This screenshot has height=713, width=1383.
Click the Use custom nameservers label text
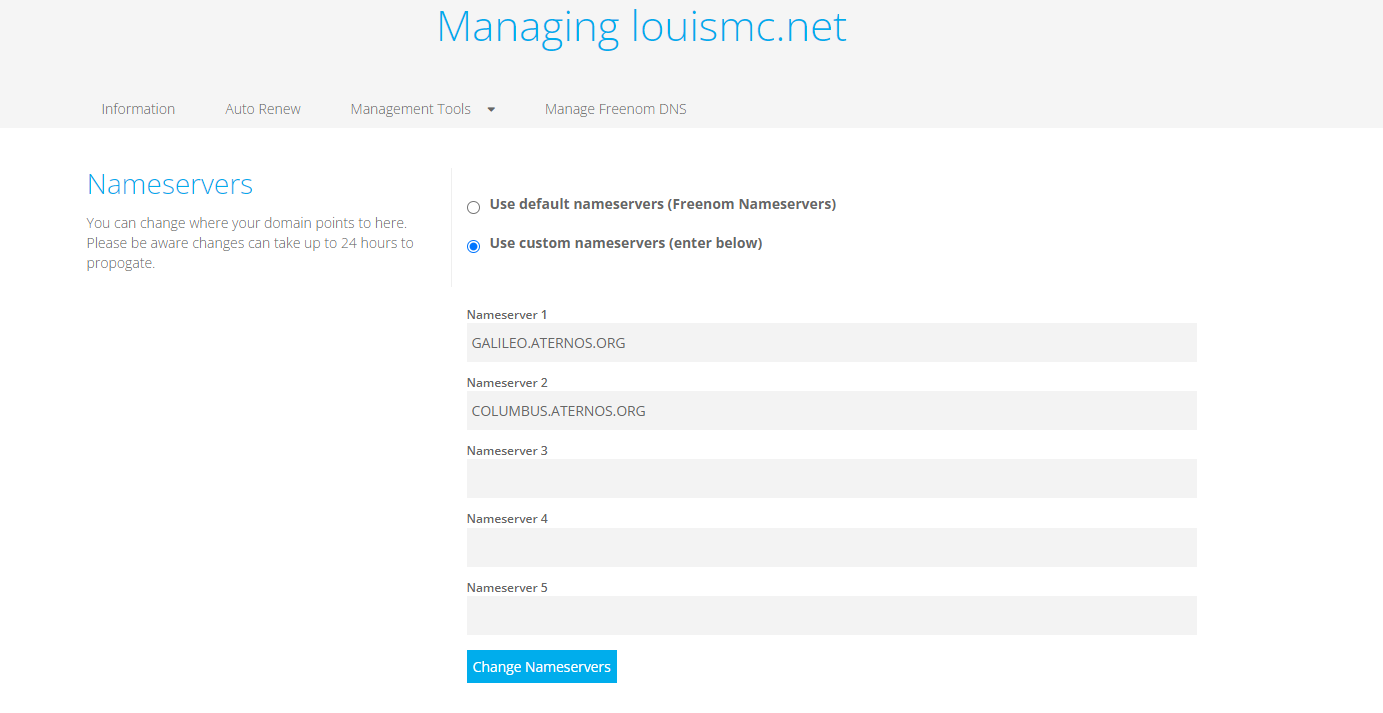click(626, 243)
